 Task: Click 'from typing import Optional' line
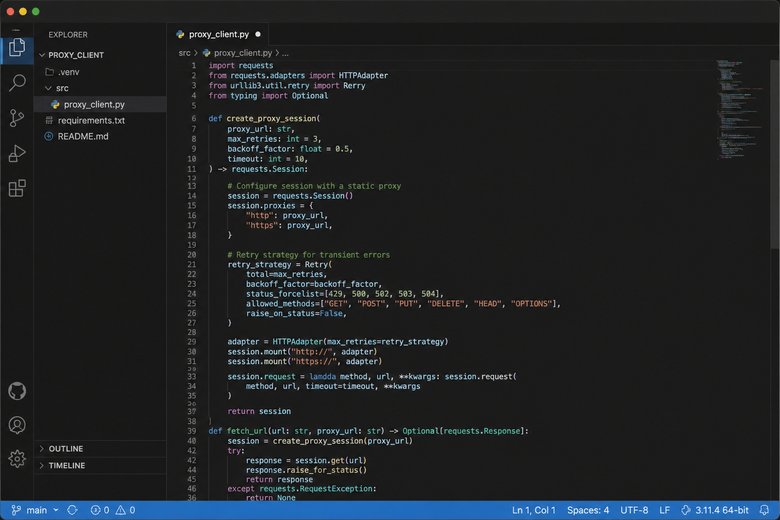coord(268,96)
